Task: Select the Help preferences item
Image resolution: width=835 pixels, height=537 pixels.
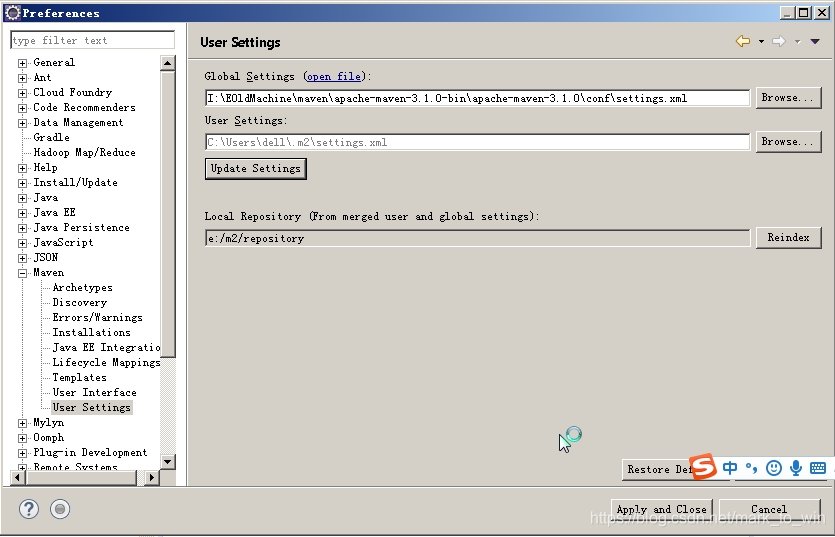Action: 45,167
